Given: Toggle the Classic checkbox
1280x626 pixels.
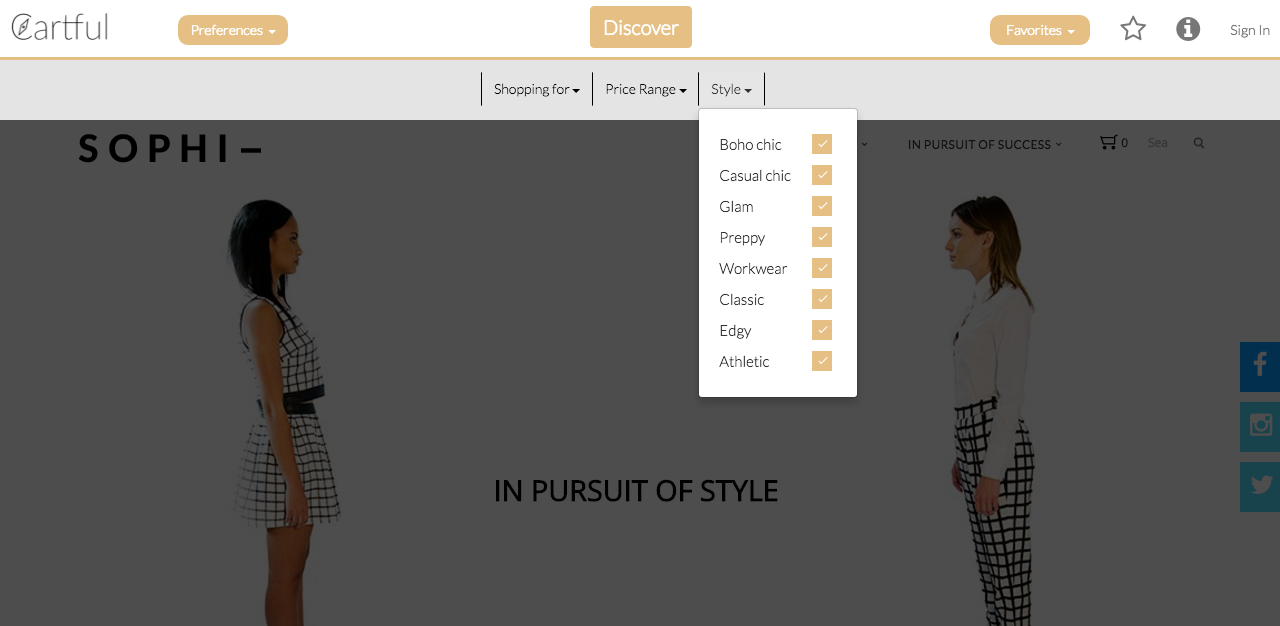Looking at the screenshot, I should click(x=822, y=299).
